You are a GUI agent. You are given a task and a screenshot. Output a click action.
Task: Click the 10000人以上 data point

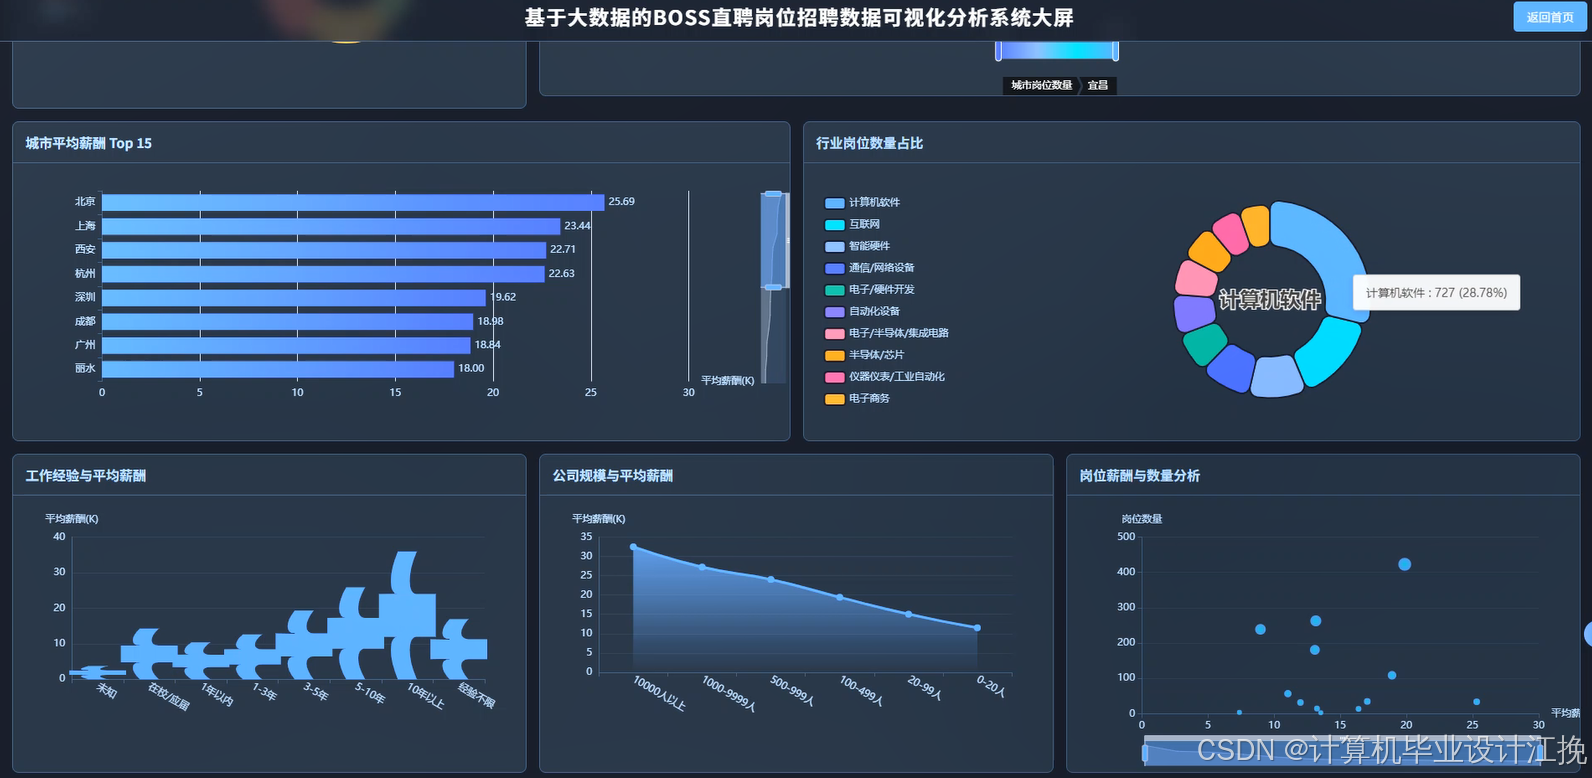click(x=633, y=547)
